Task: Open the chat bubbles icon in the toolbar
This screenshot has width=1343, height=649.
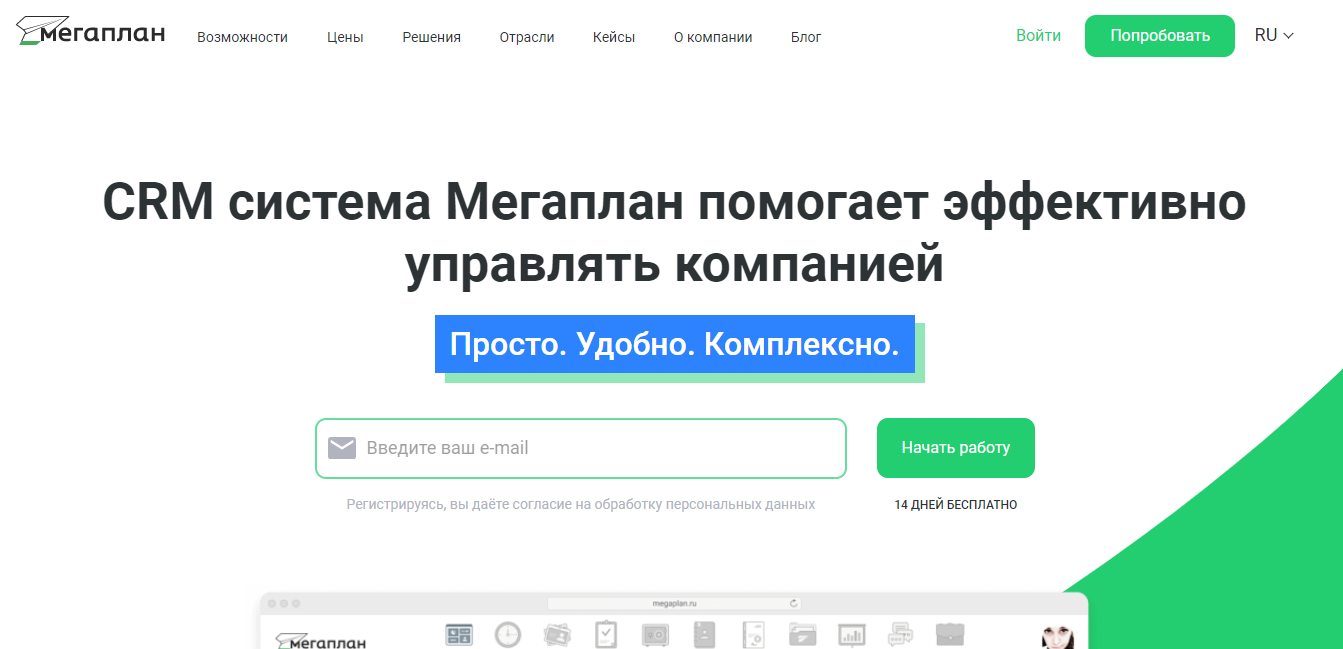Action: pos(903,634)
